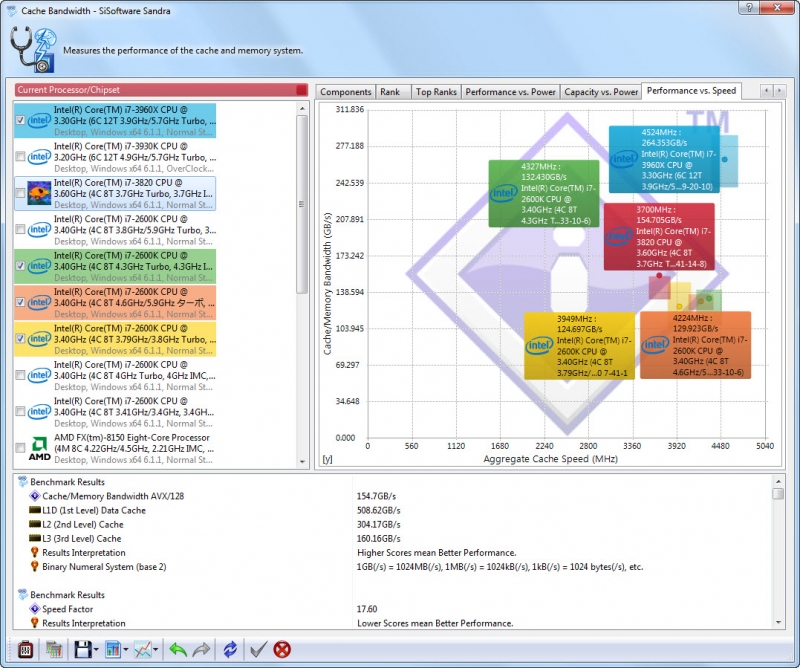Click the Speed Factor diamond icon

(35, 609)
